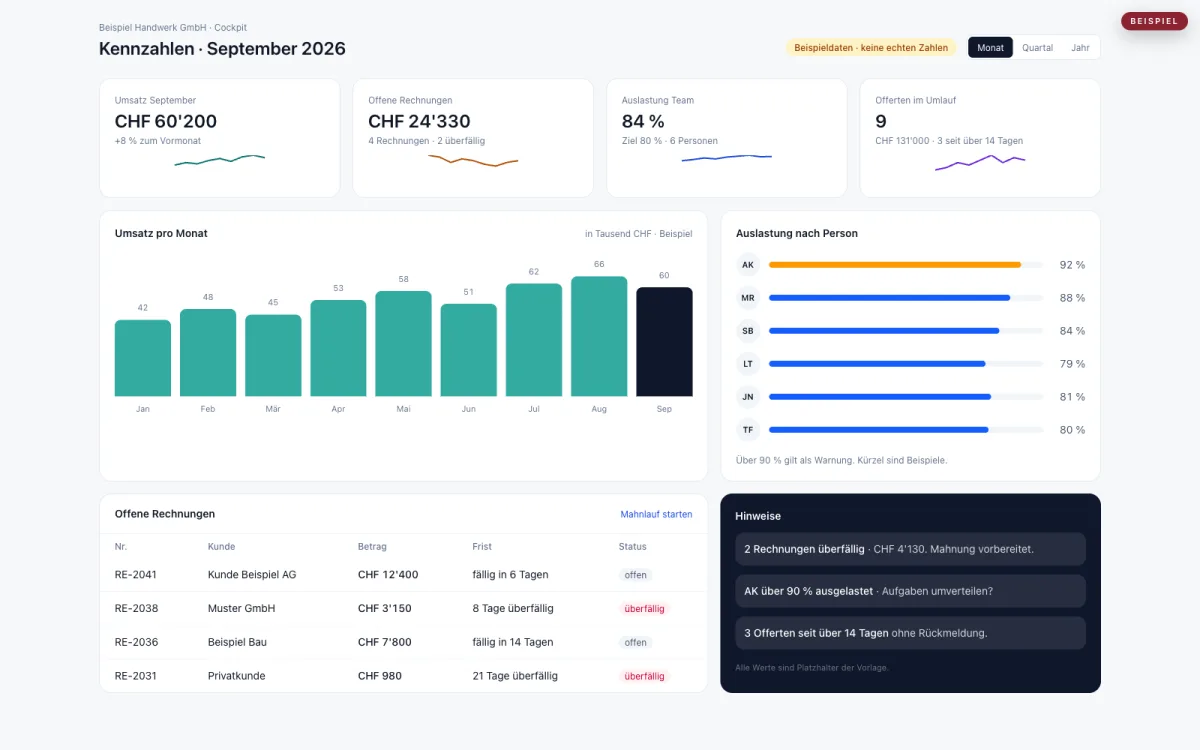Select the Jan bar in revenue chart

143,358
